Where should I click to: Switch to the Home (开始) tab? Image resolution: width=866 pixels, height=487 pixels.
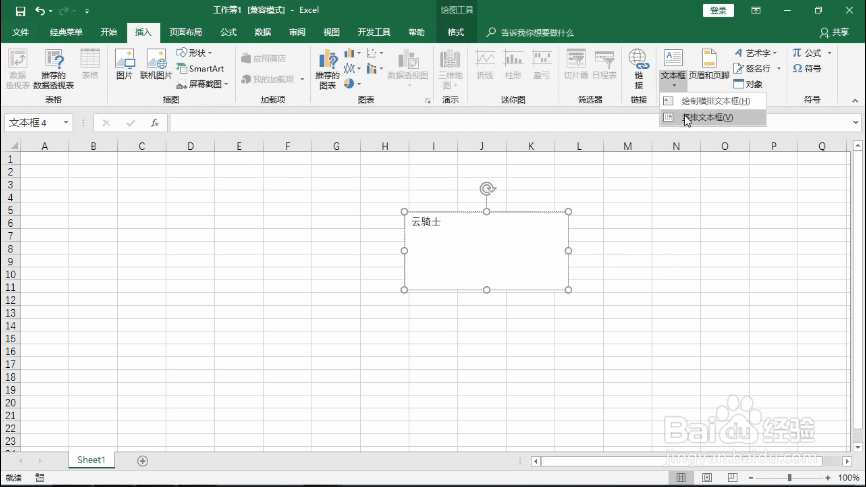tap(109, 33)
